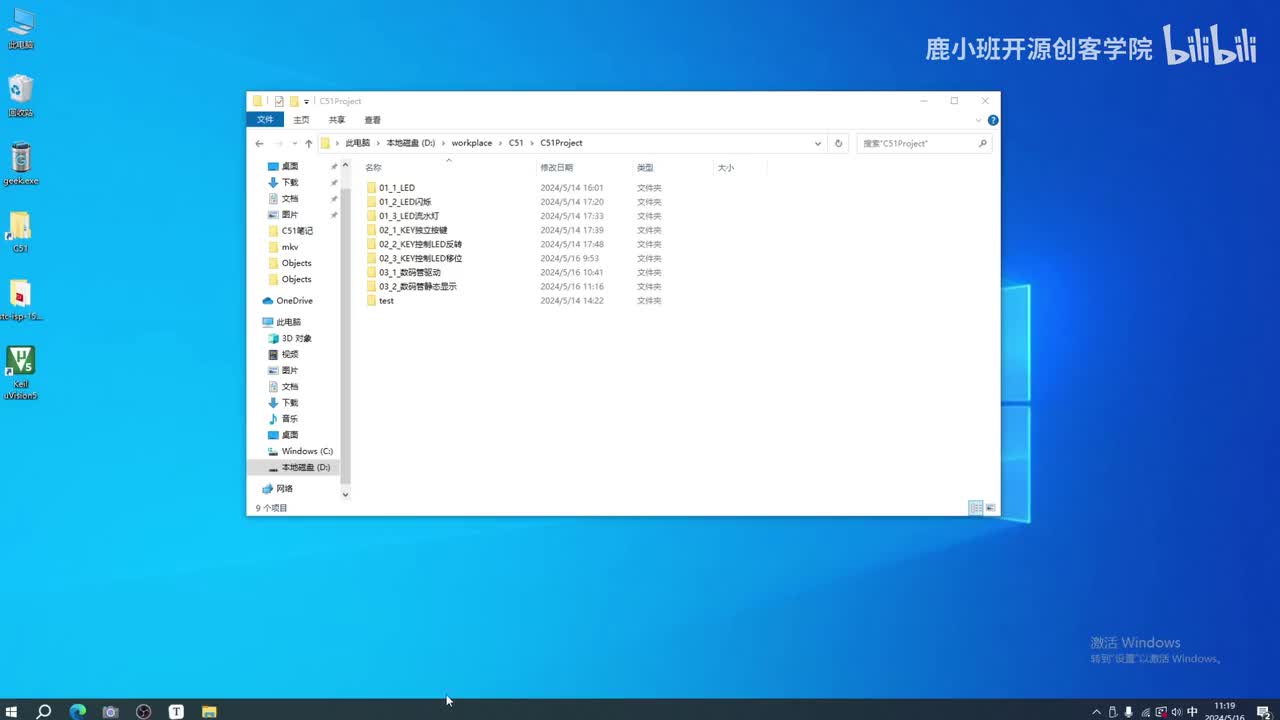Open taskbar search
Image resolution: width=1280 pixels, height=720 pixels.
(44, 711)
